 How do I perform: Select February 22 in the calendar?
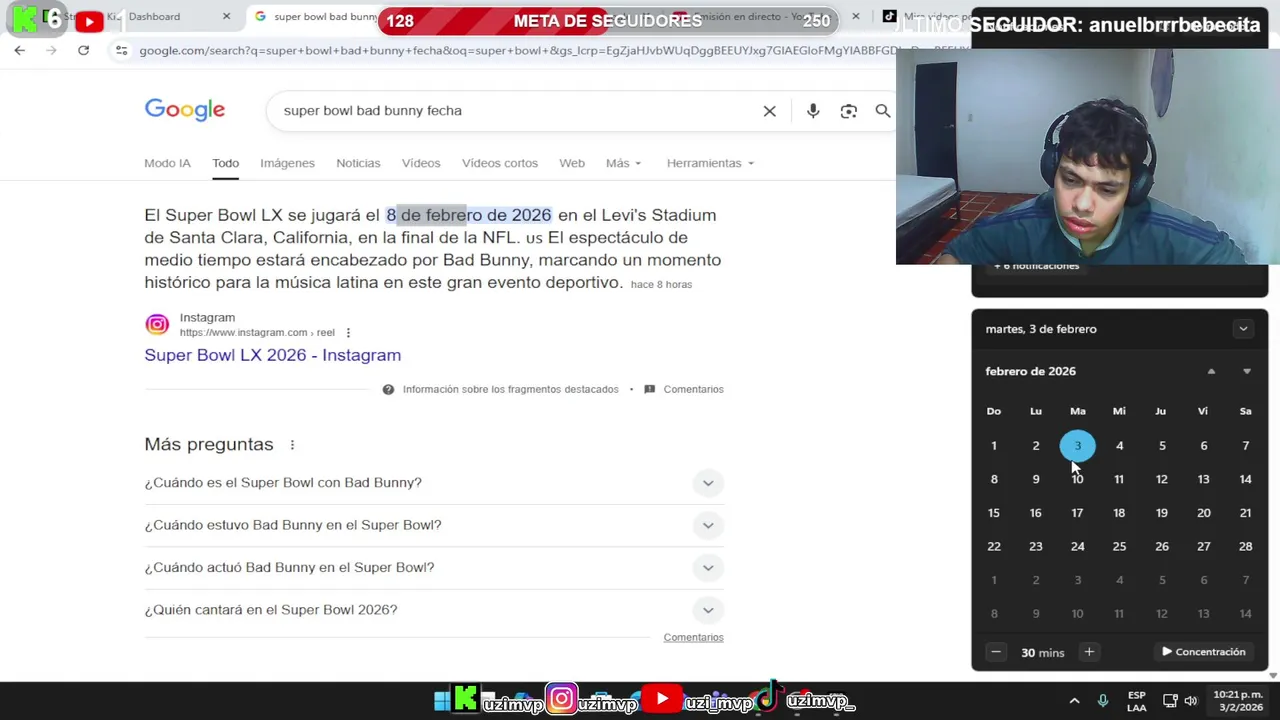coord(994,547)
